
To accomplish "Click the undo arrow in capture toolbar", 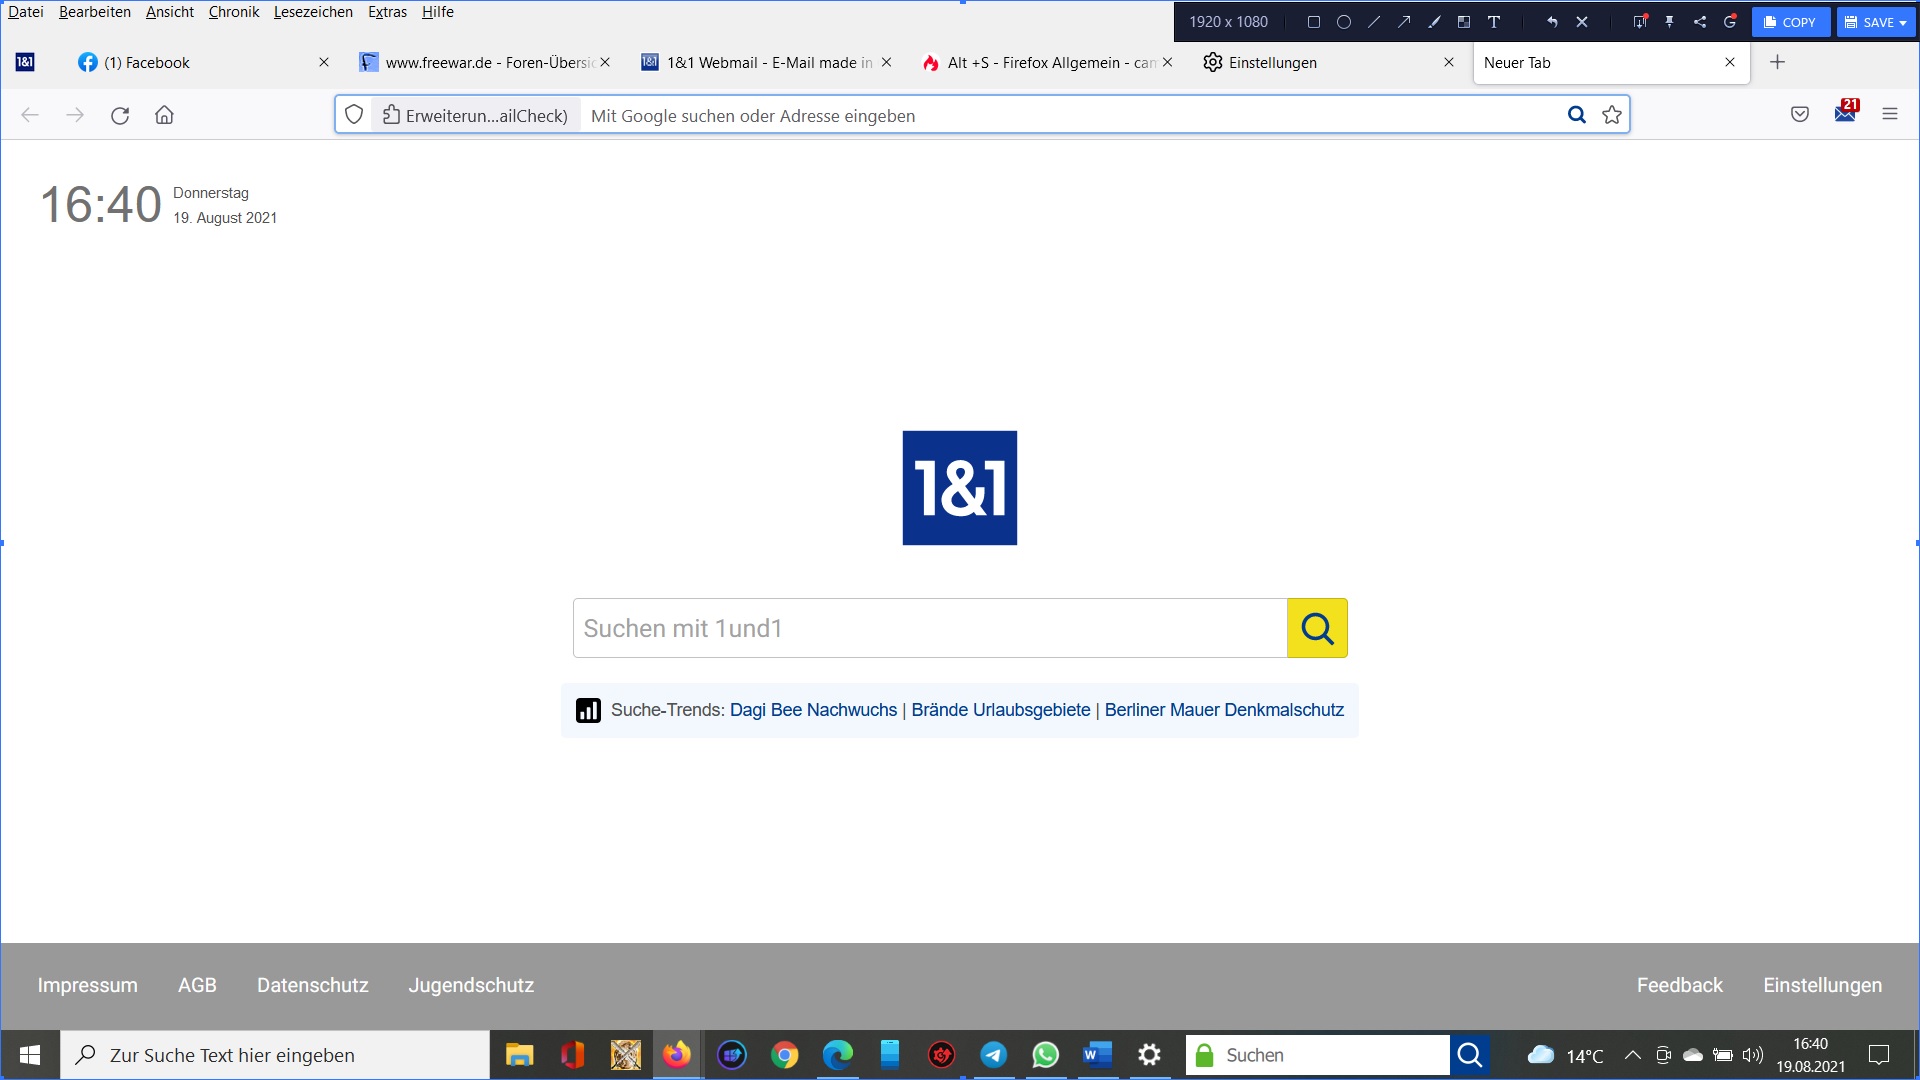I will pos(1552,22).
